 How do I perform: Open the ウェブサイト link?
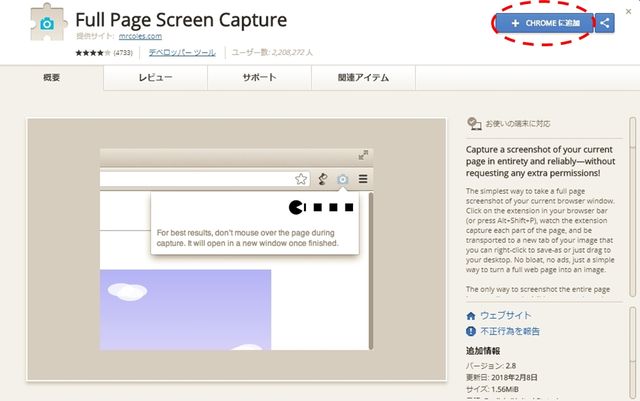click(x=506, y=315)
